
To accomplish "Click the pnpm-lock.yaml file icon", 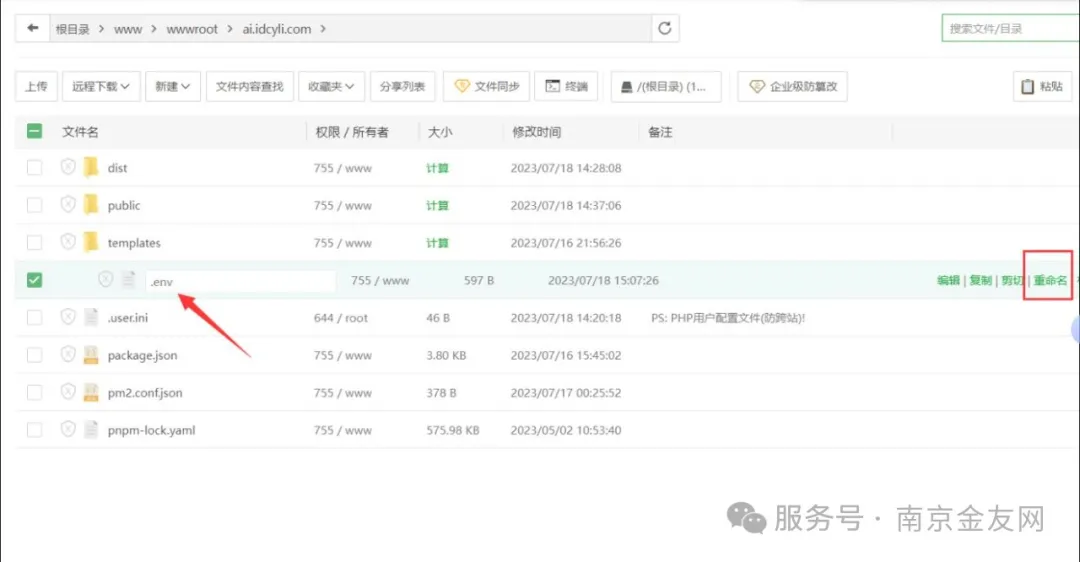I will (x=91, y=430).
